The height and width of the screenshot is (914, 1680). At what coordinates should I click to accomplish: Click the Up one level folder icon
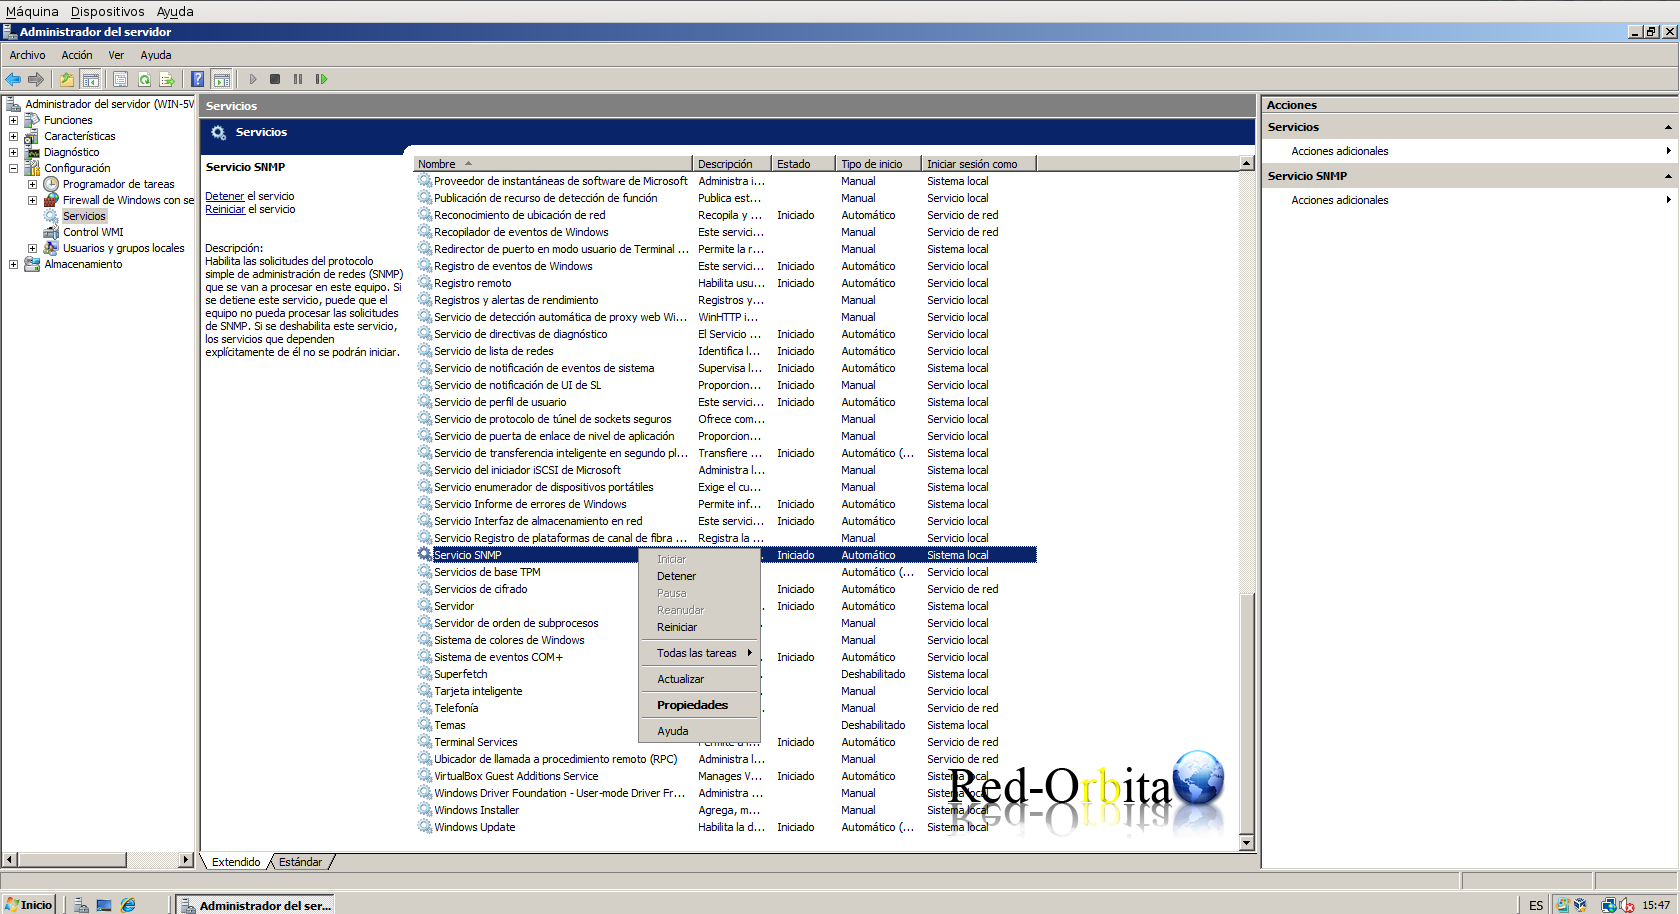(66, 79)
